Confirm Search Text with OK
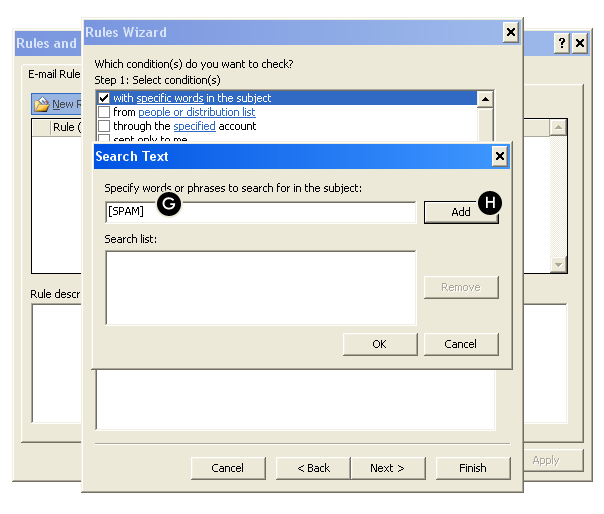Viewport: 604px width, 514px height. 379,344
